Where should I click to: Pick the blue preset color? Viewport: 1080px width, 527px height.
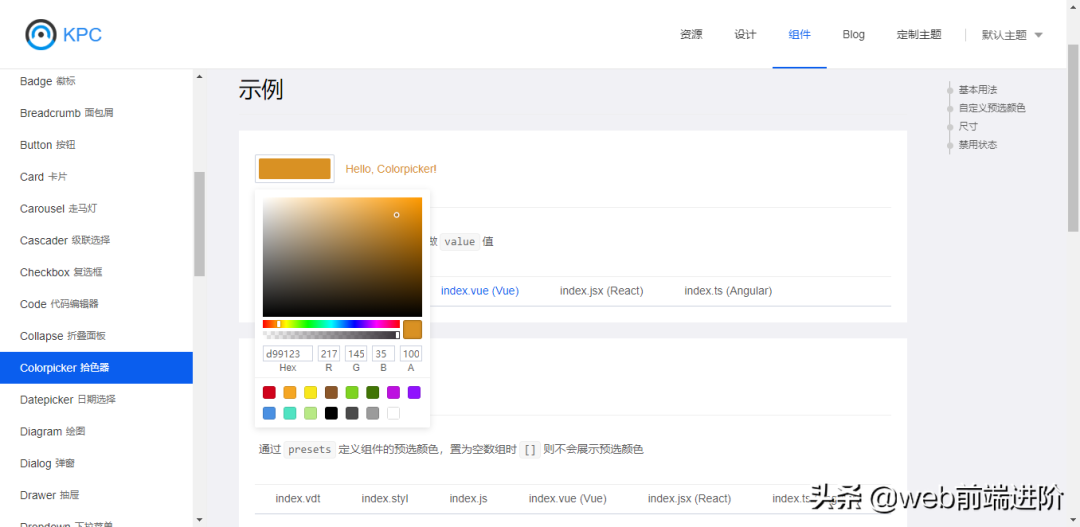(269, 413)
